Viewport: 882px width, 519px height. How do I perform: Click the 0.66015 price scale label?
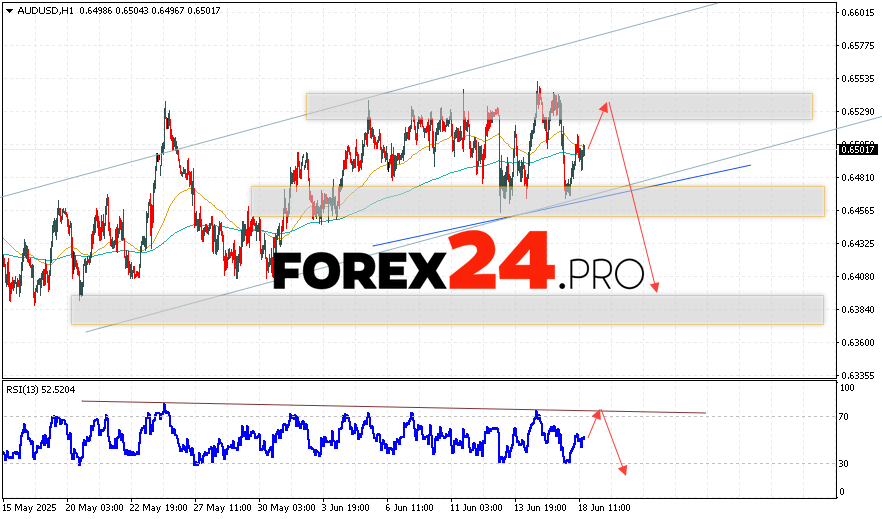coord(859,13)
